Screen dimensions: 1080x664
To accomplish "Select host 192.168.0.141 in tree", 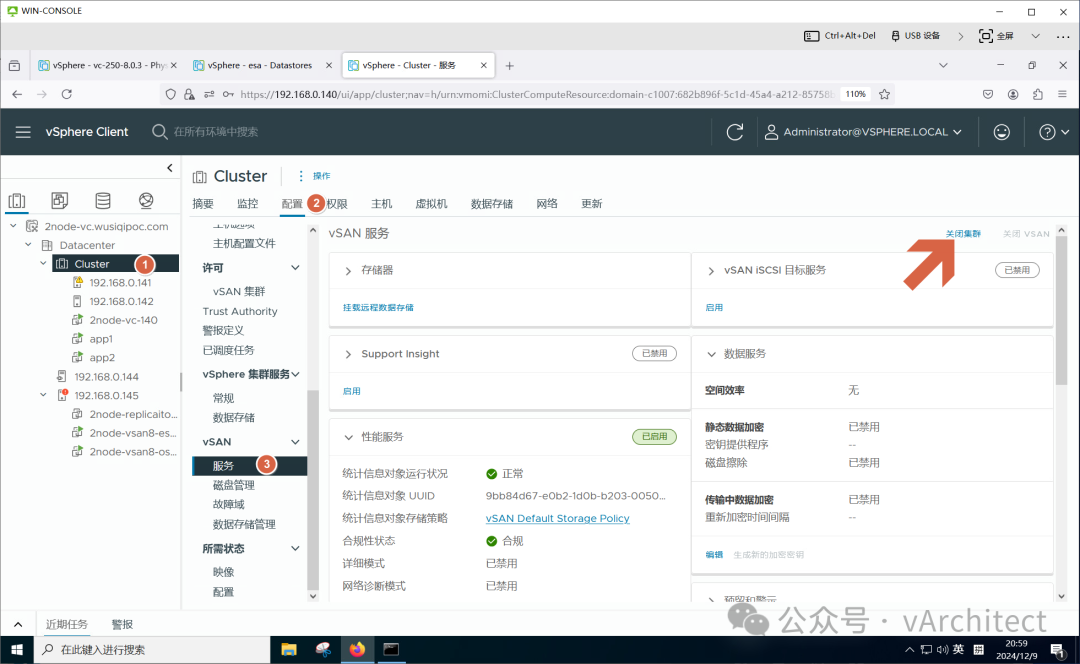I will click(x=121, y=282).
